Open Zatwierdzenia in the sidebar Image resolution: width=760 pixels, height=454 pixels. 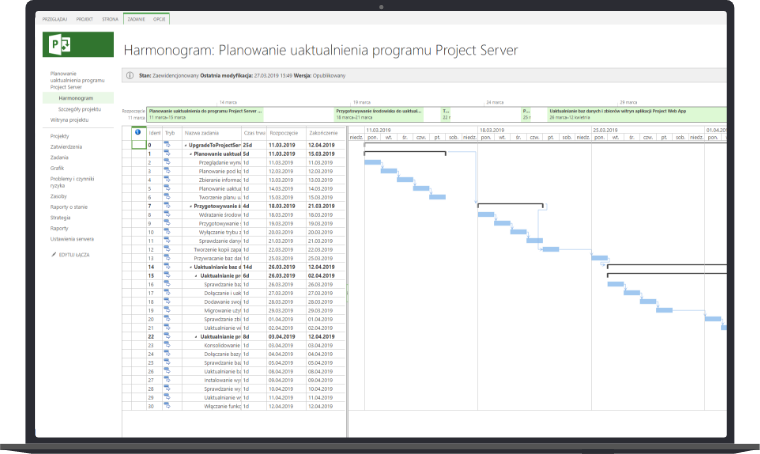click(66, 147)
